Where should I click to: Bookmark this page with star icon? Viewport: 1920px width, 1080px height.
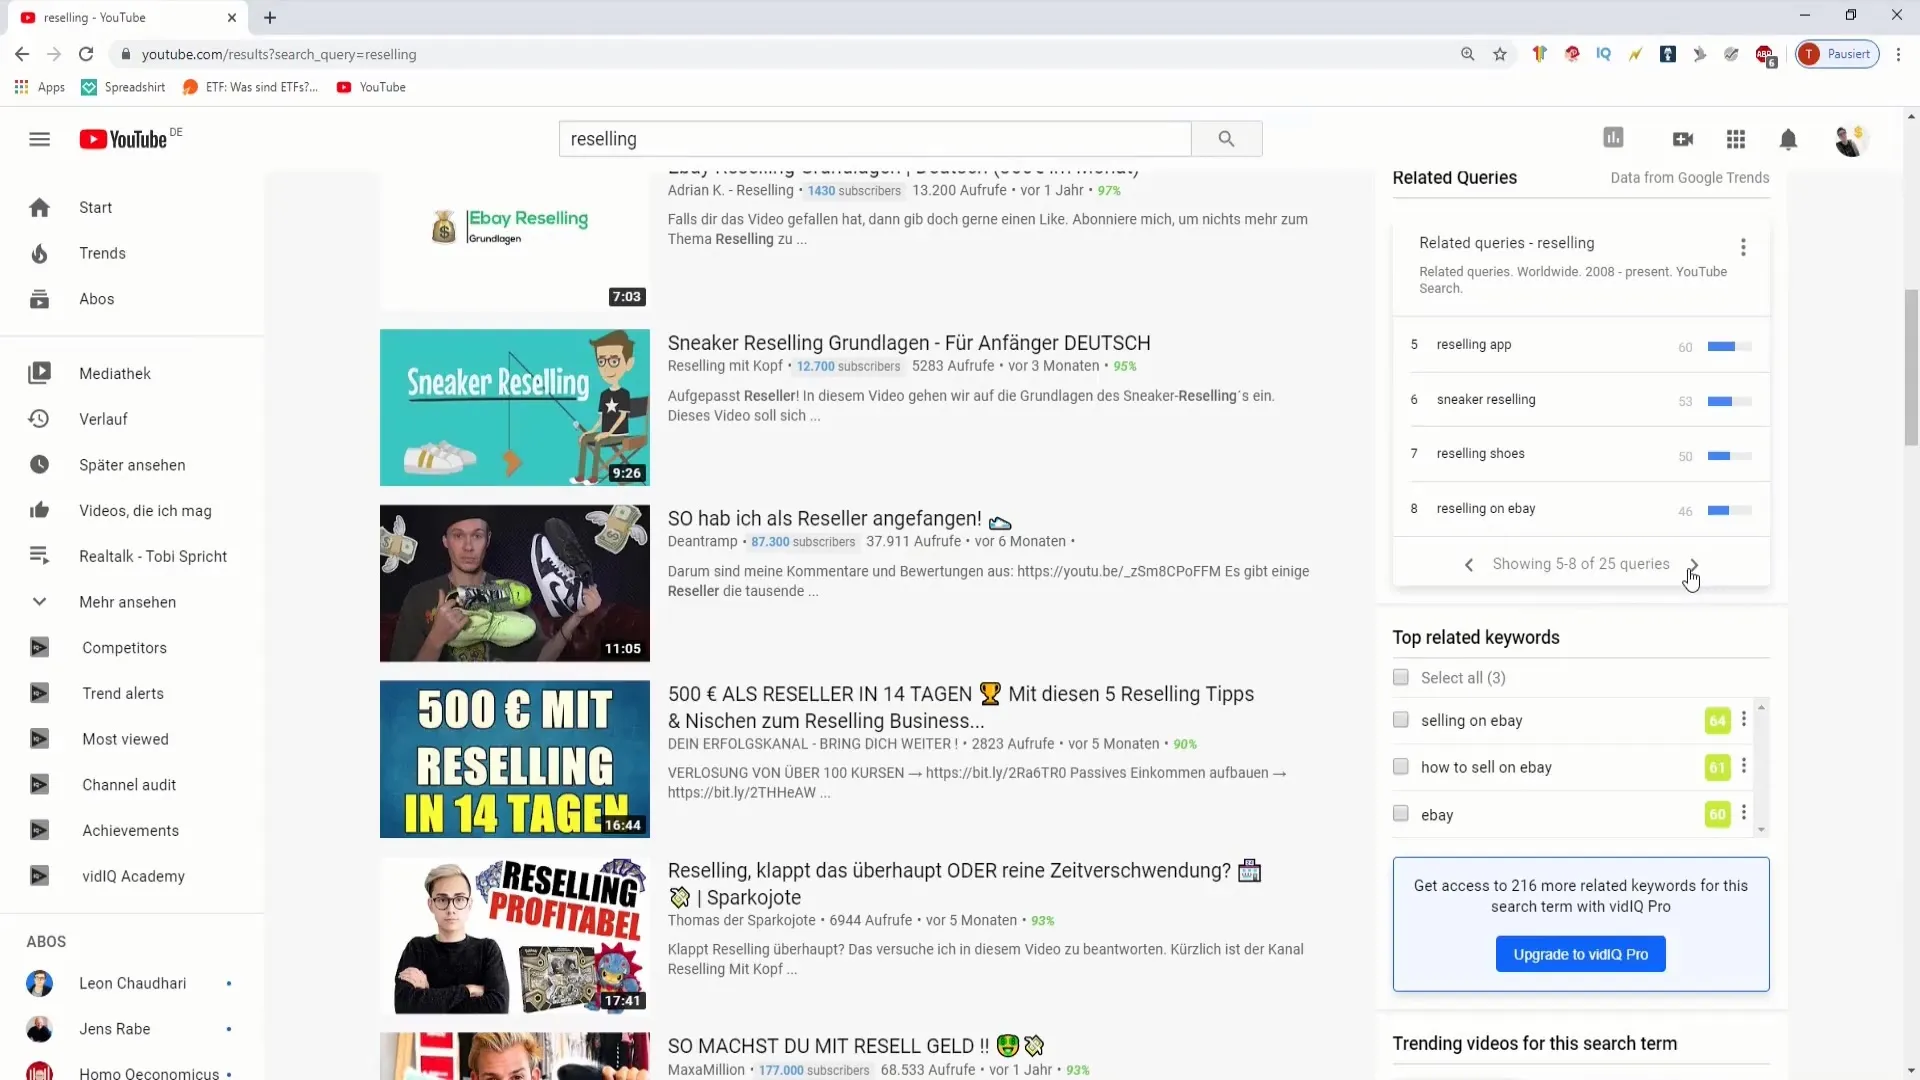click(1500, 54)
